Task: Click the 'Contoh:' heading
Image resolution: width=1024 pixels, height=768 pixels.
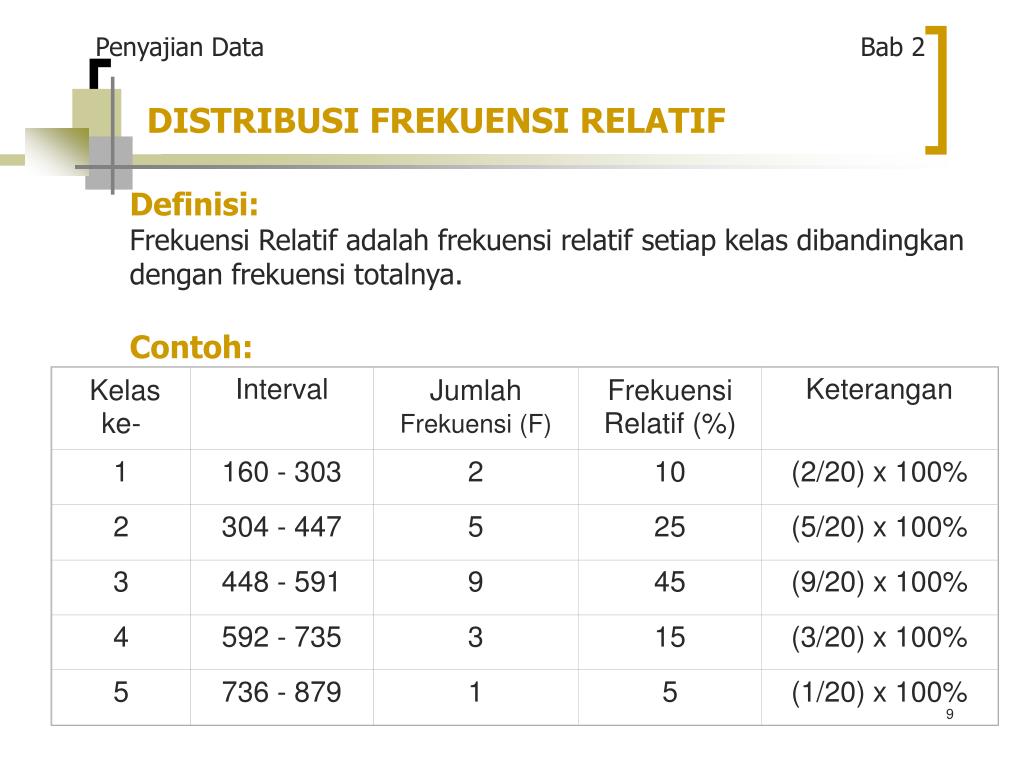Action: (191, 347)
